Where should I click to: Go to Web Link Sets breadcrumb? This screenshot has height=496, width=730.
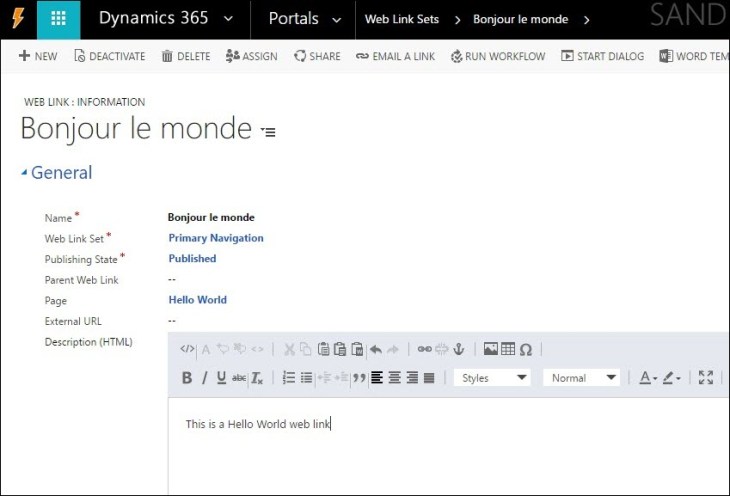coord(402,19)
